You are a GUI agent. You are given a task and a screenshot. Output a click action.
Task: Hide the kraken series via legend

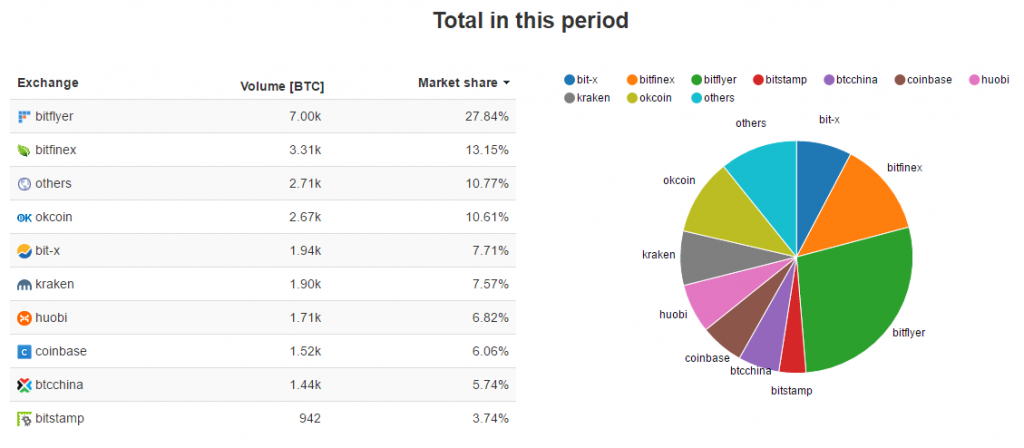588,98
